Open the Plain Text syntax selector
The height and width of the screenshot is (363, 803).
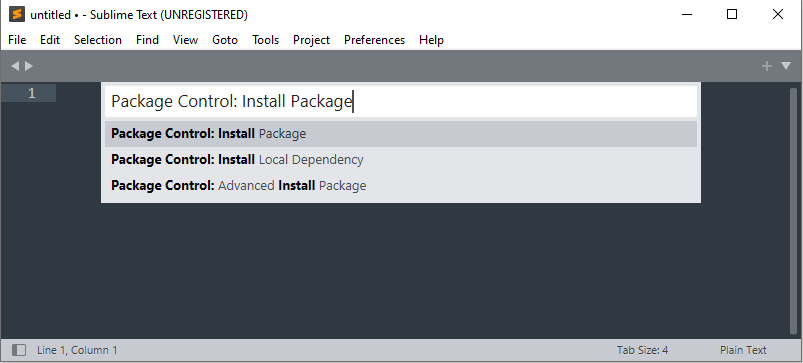743,350
